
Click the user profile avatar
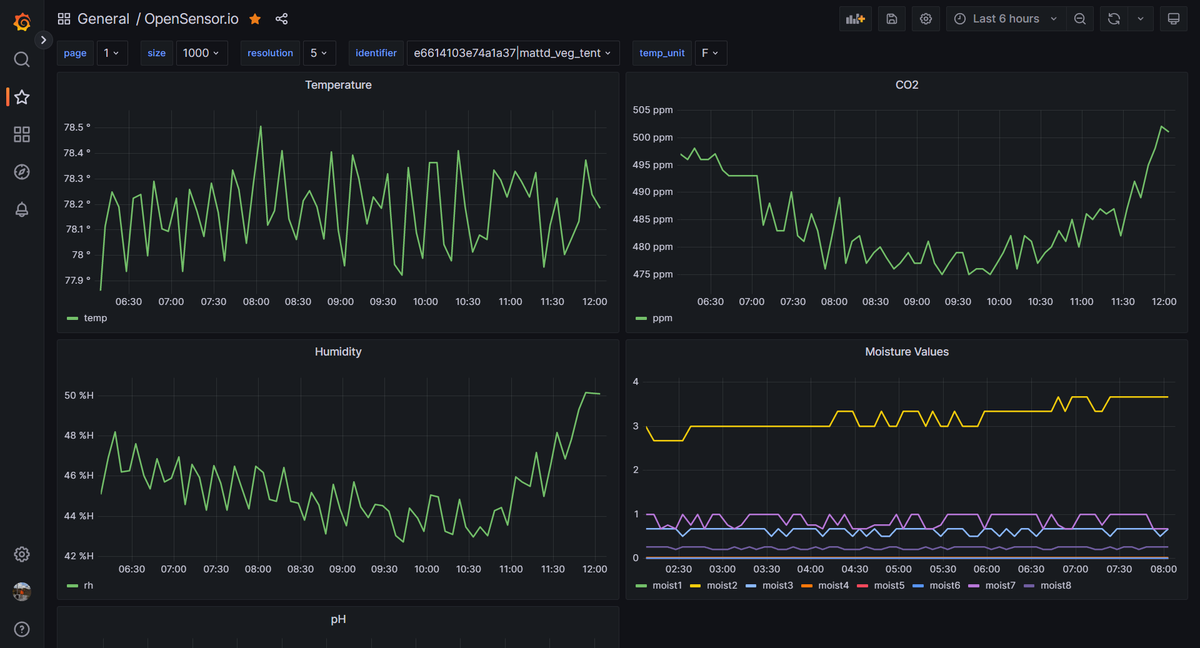[x=22, y=591]
